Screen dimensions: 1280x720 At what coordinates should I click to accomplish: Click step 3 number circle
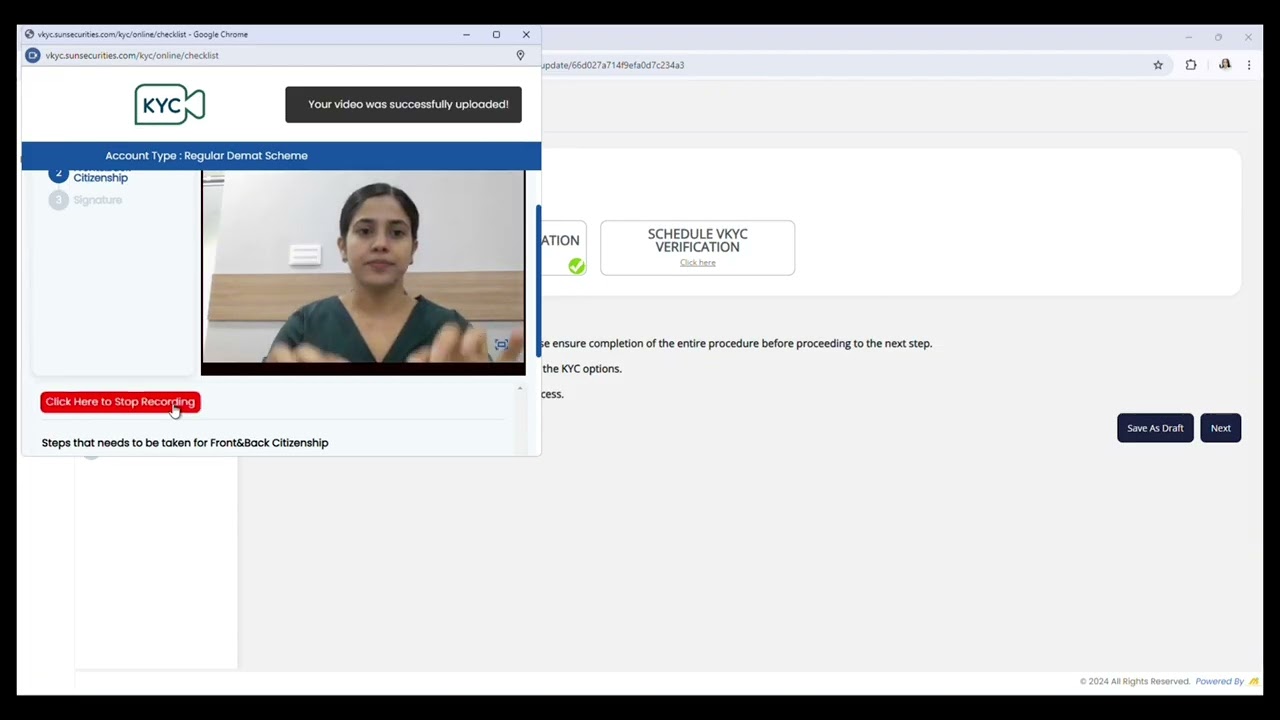coord(58,200)
